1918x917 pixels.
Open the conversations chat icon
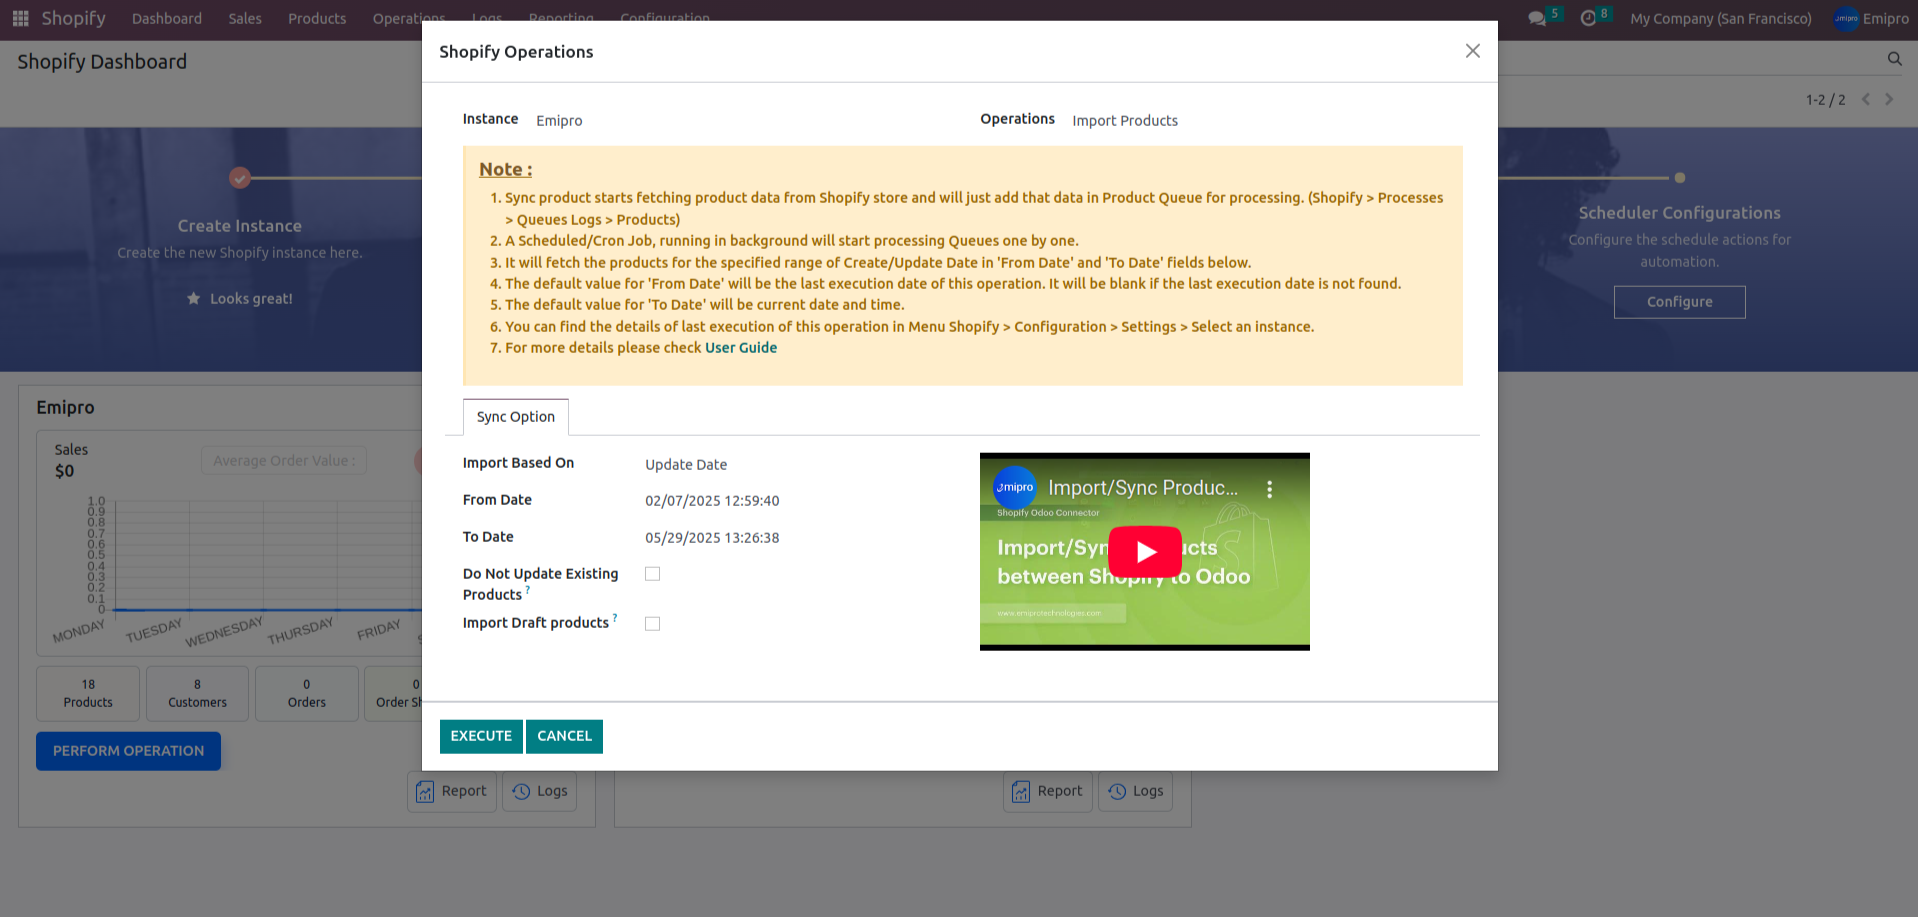pos(1537,18)
